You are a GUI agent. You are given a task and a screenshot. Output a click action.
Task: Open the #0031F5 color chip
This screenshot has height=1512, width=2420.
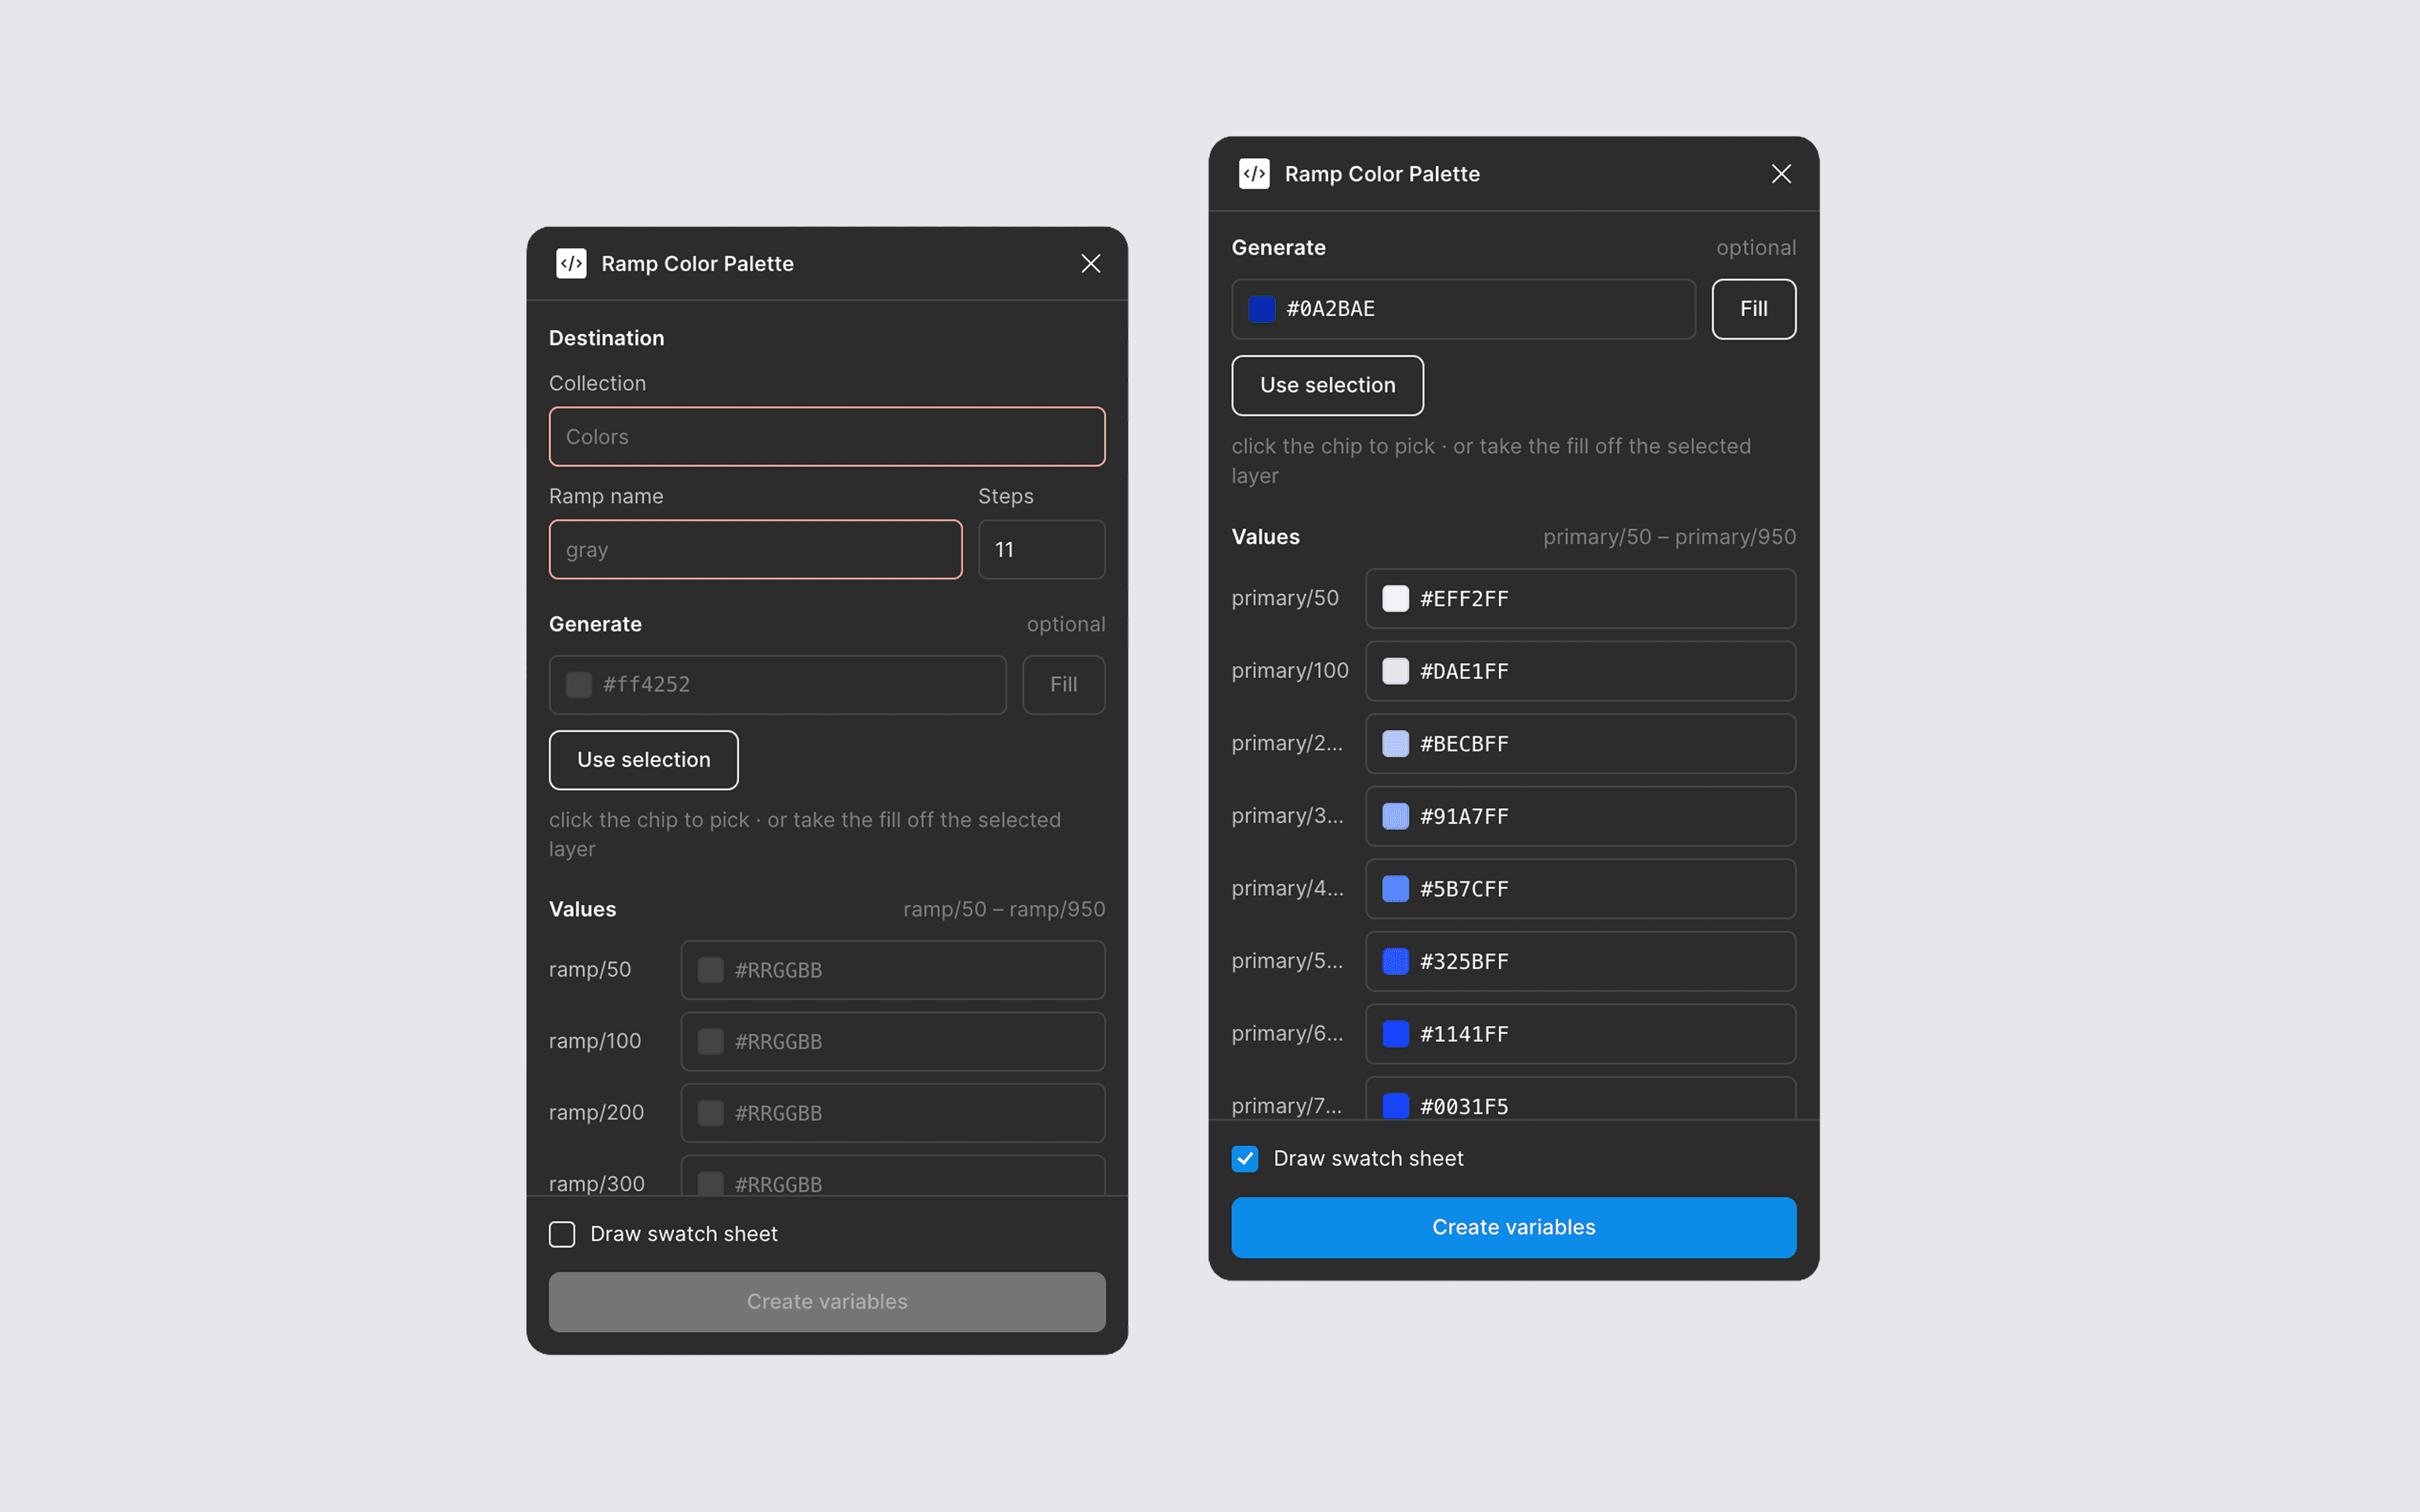coord(1395,1106)
